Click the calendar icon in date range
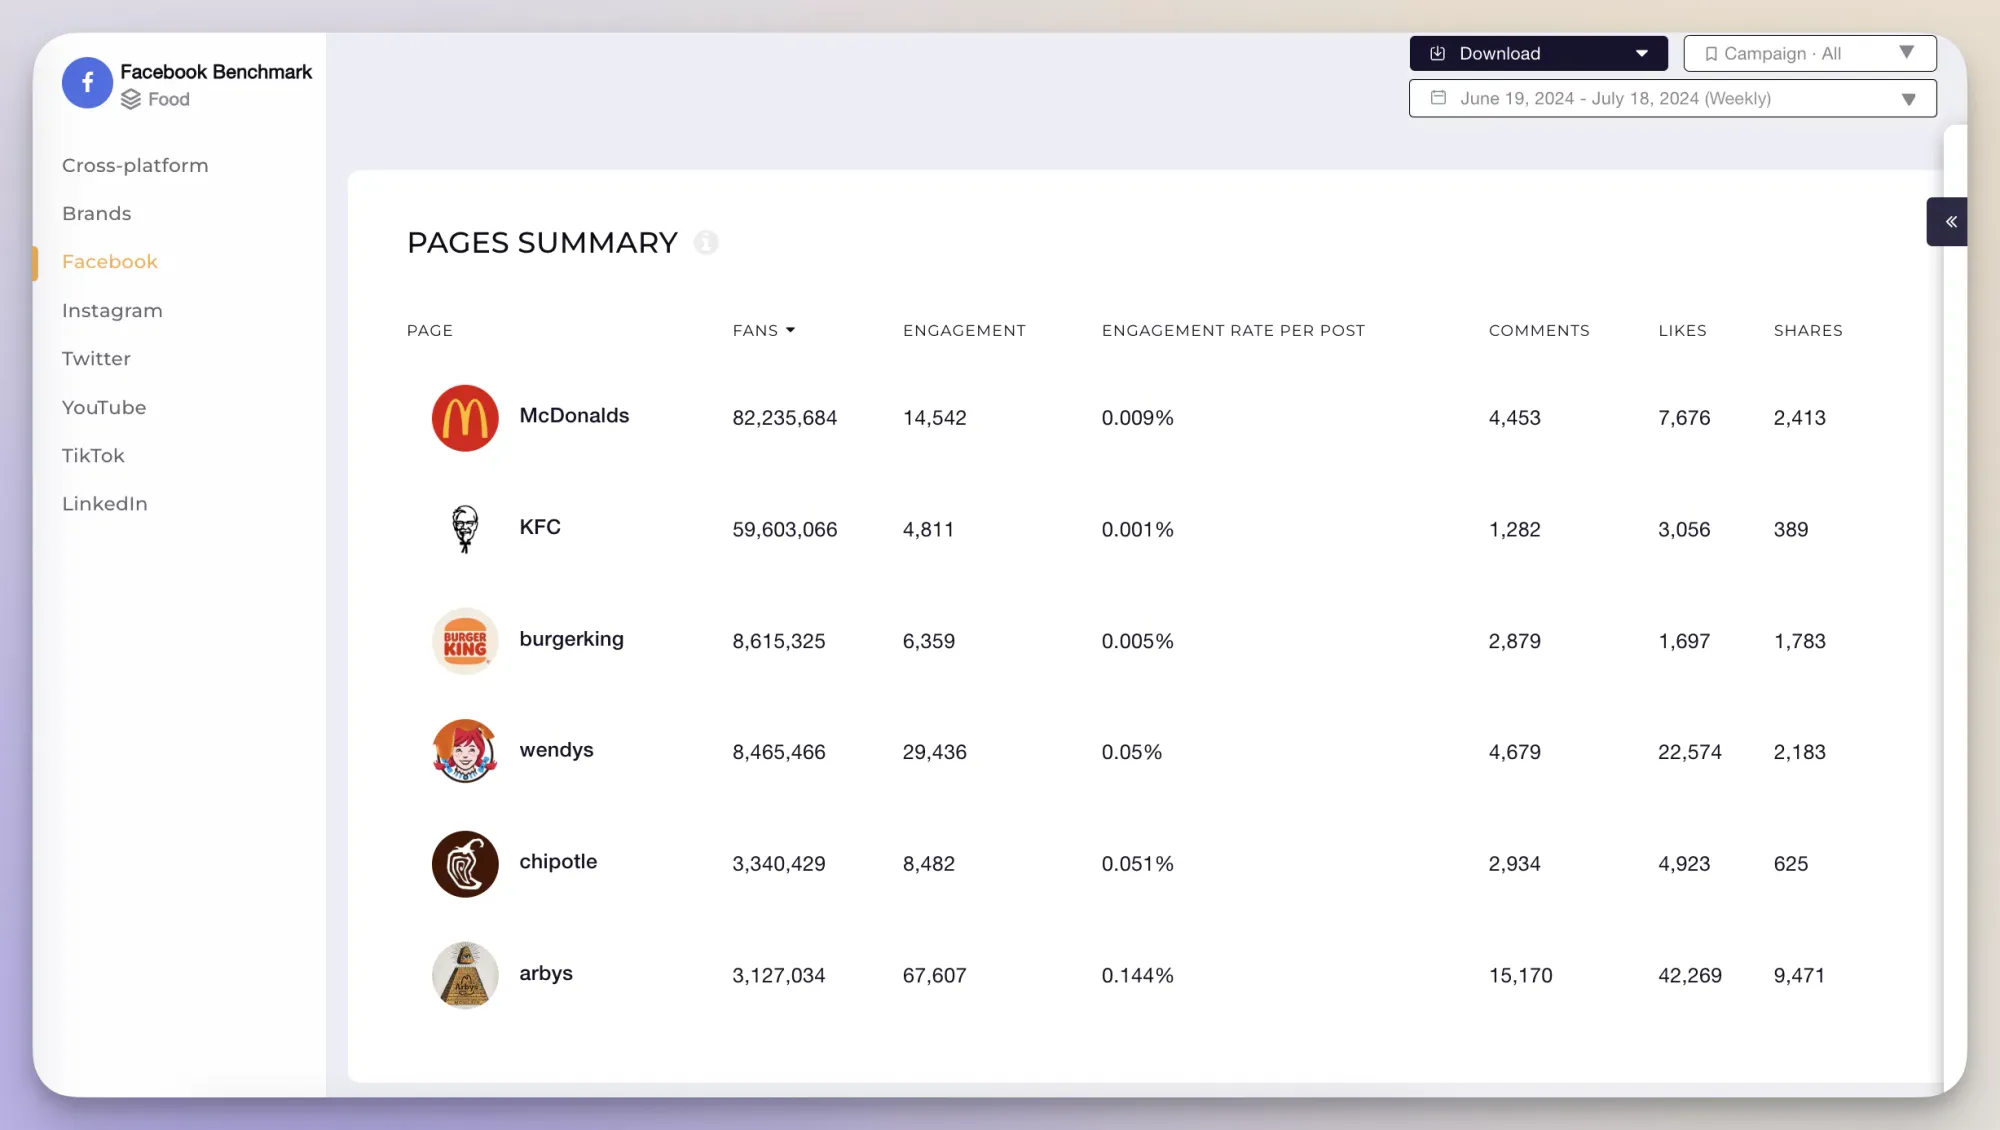 [1438, 98]
